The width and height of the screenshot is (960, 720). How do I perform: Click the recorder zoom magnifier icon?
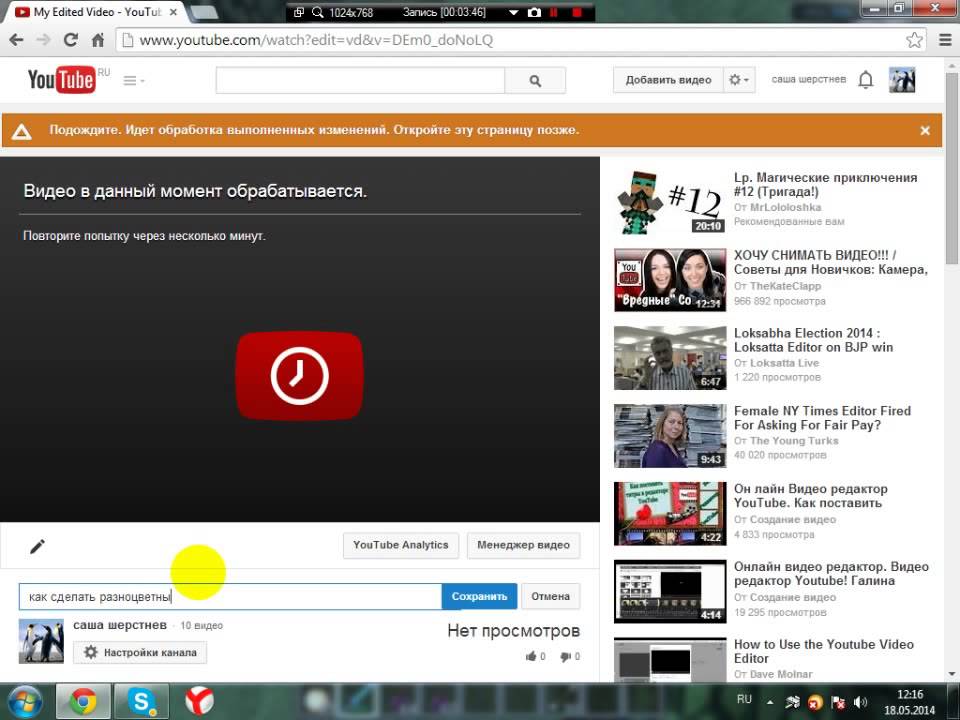pos(317,12)
